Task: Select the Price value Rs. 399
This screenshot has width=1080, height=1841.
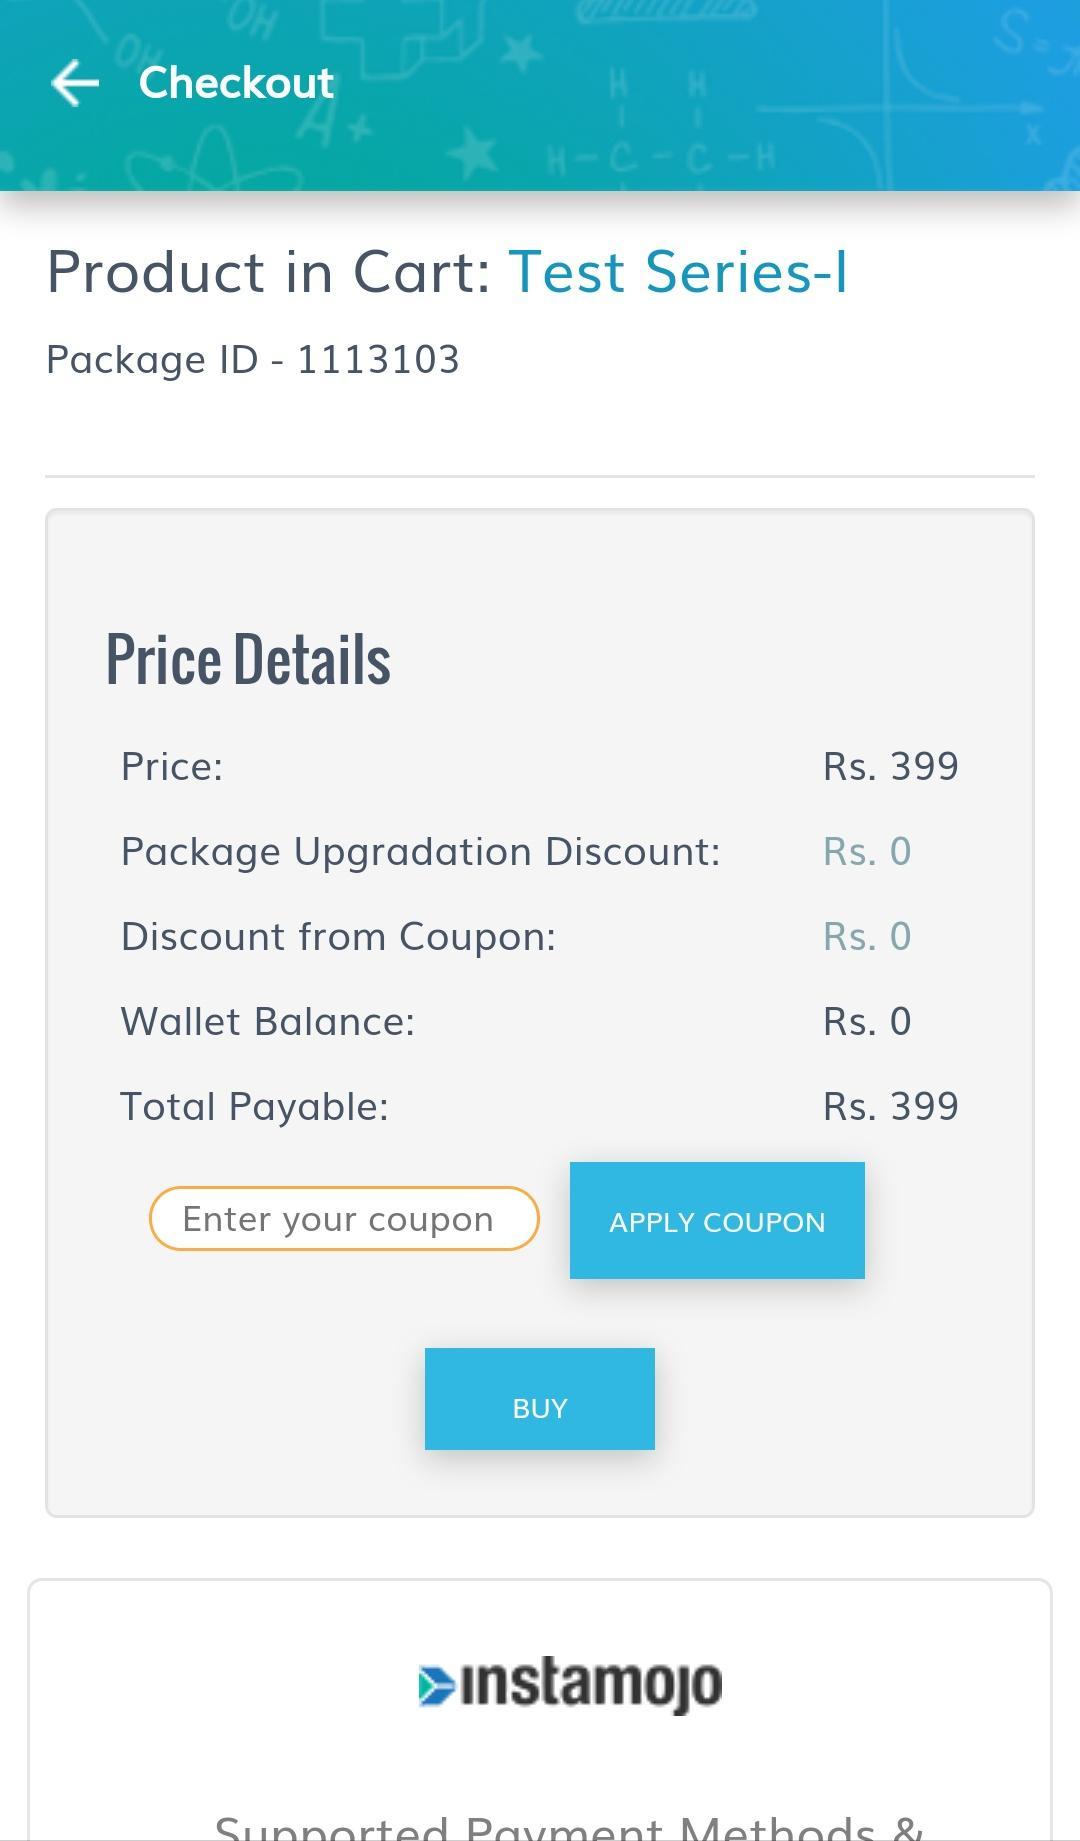Action: (891, 766)
